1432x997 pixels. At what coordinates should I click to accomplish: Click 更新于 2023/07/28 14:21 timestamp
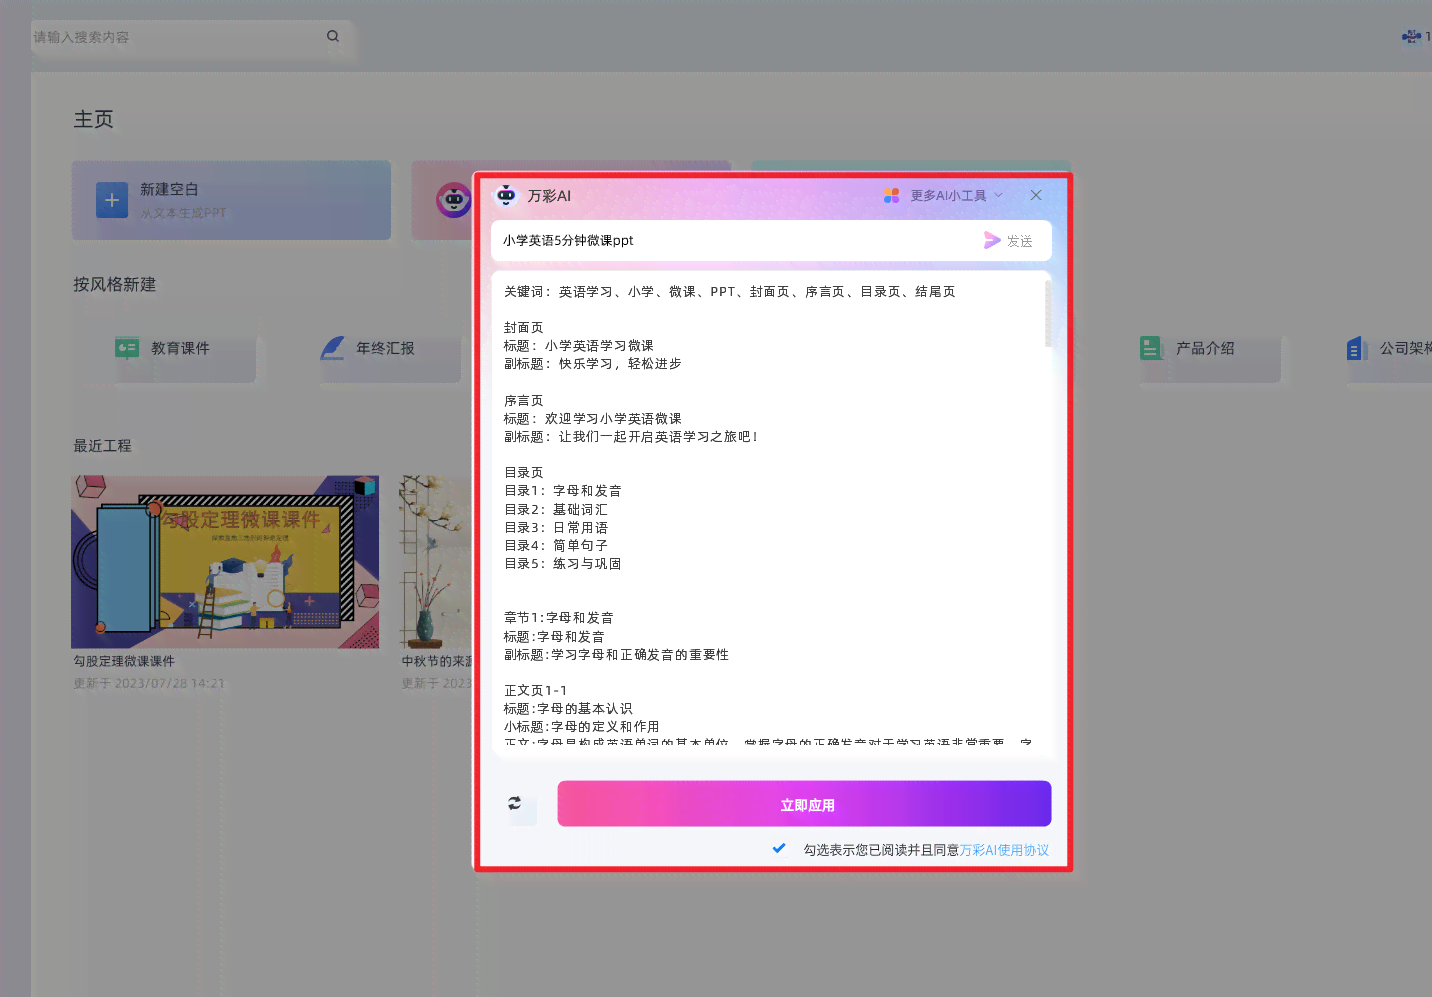(149, 684)
